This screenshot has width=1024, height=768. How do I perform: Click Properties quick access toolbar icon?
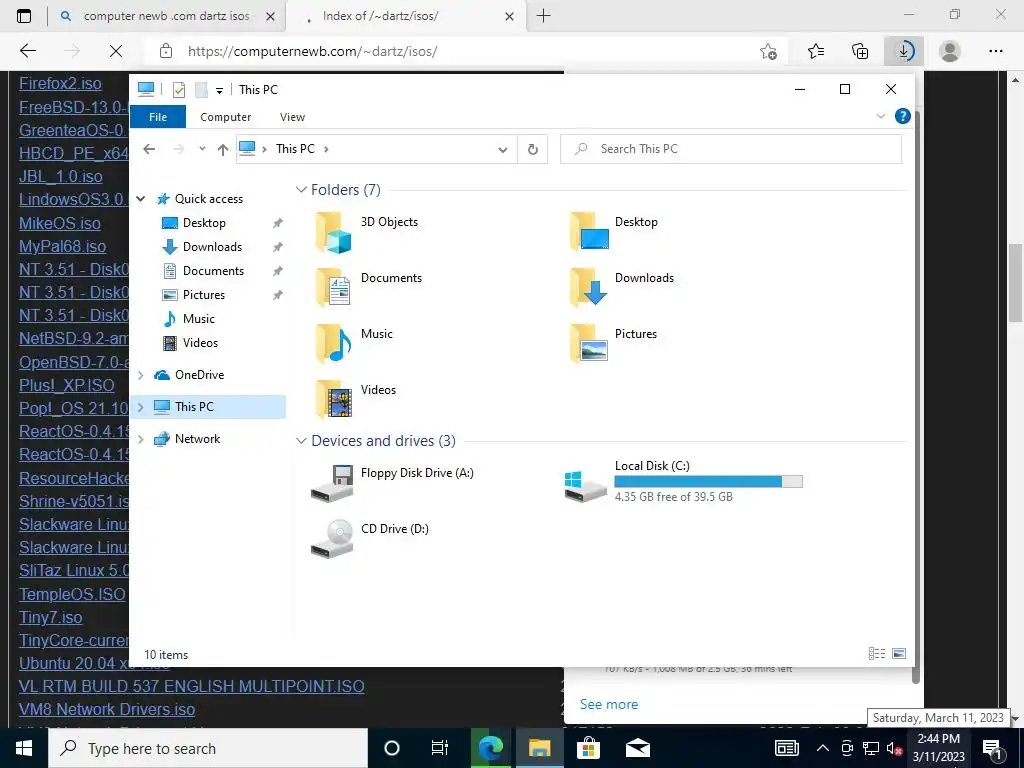tap(179, 89)
